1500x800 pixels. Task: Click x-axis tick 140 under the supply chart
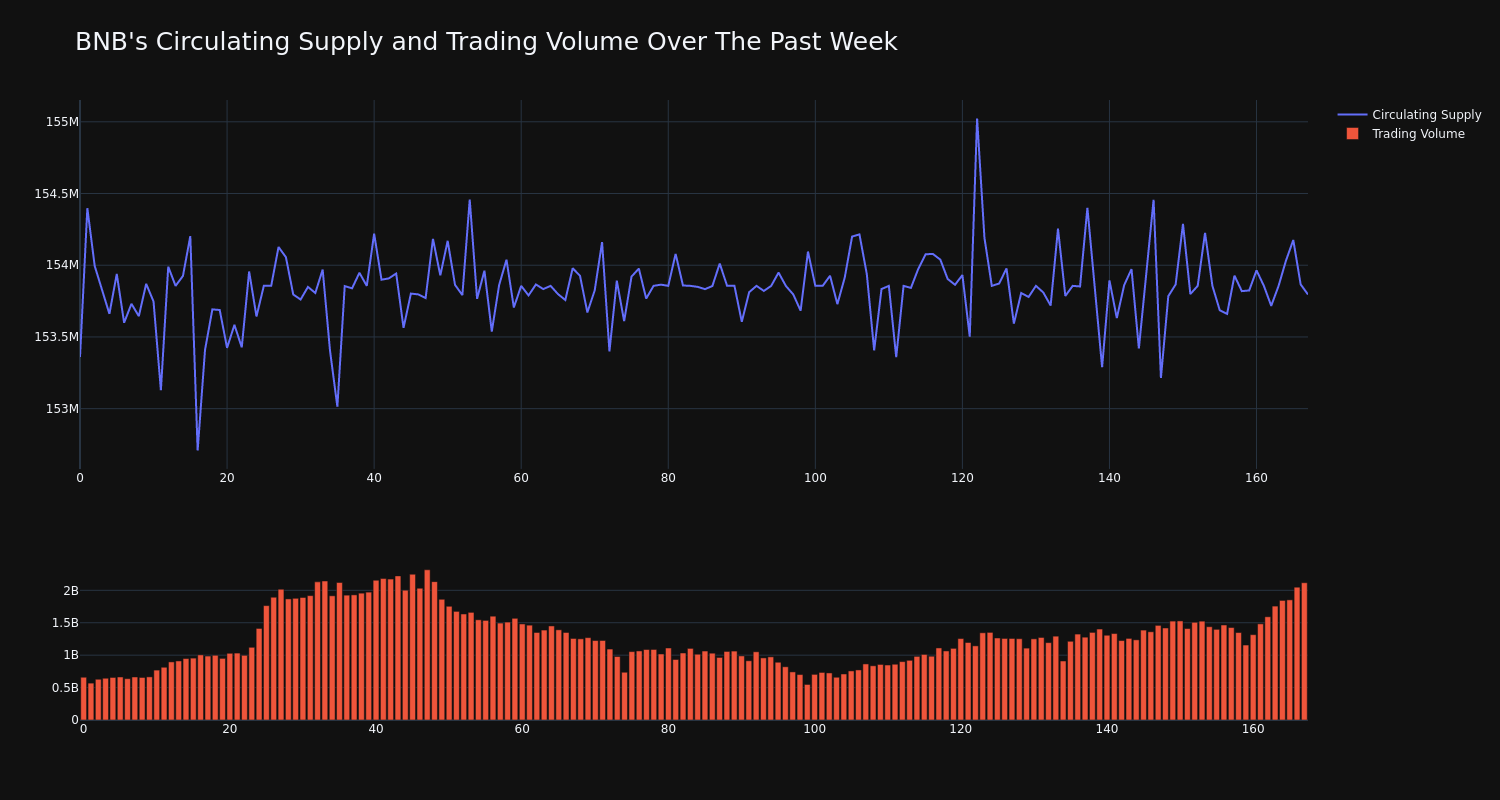tap(1109, 478)
